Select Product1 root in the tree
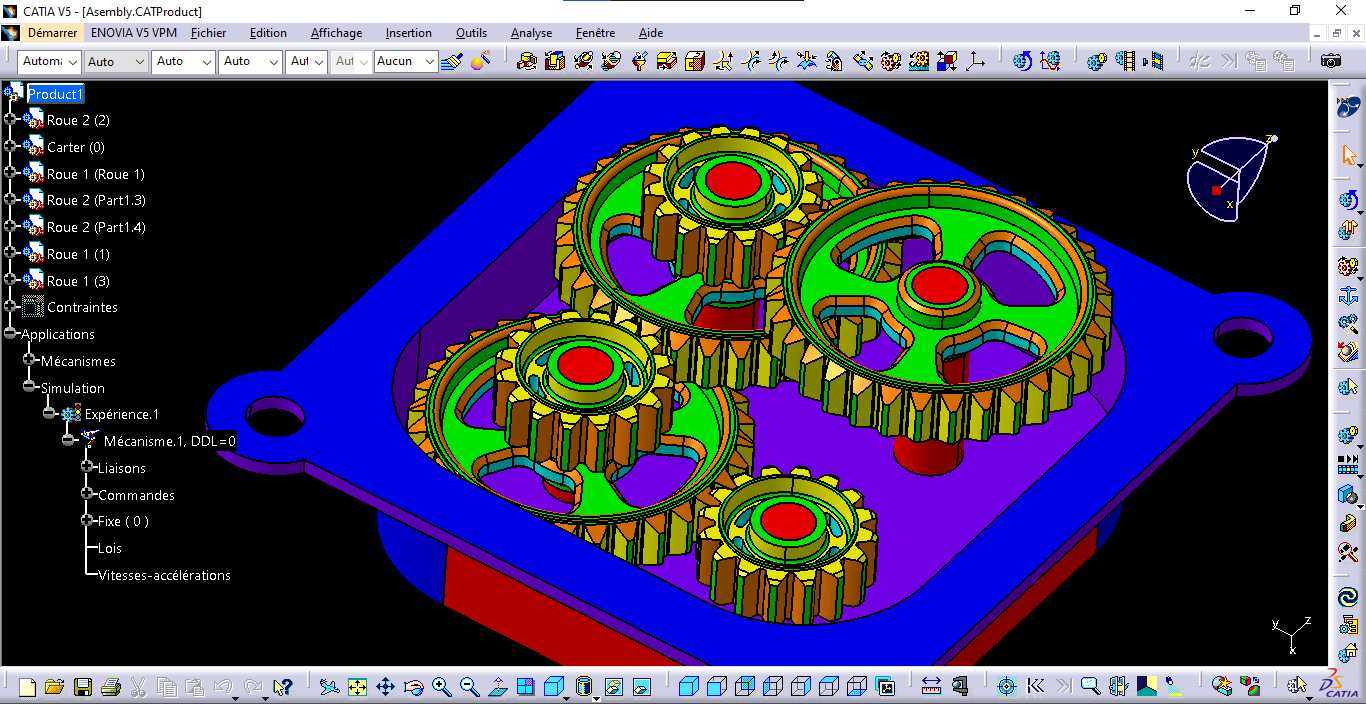Screen dimensions: 1366x704 pyautogui.click(x=55, y=94)
